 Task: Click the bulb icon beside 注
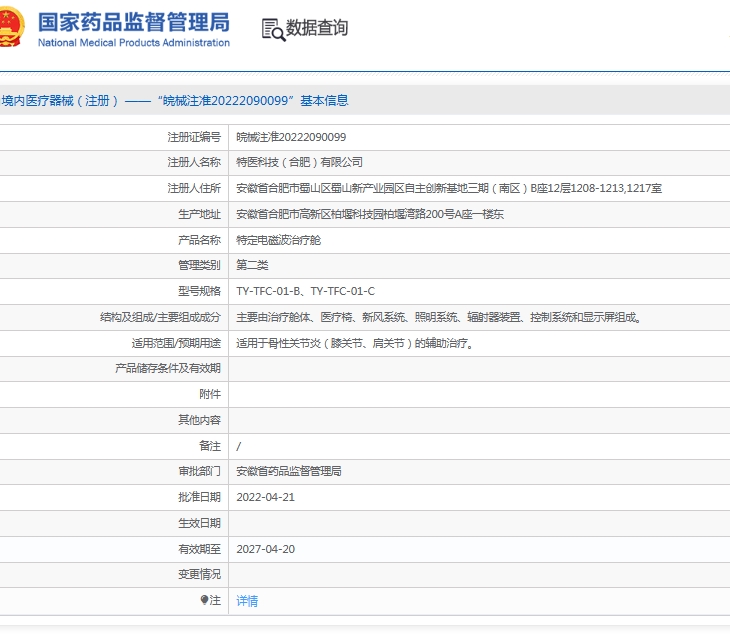(205, 600)
